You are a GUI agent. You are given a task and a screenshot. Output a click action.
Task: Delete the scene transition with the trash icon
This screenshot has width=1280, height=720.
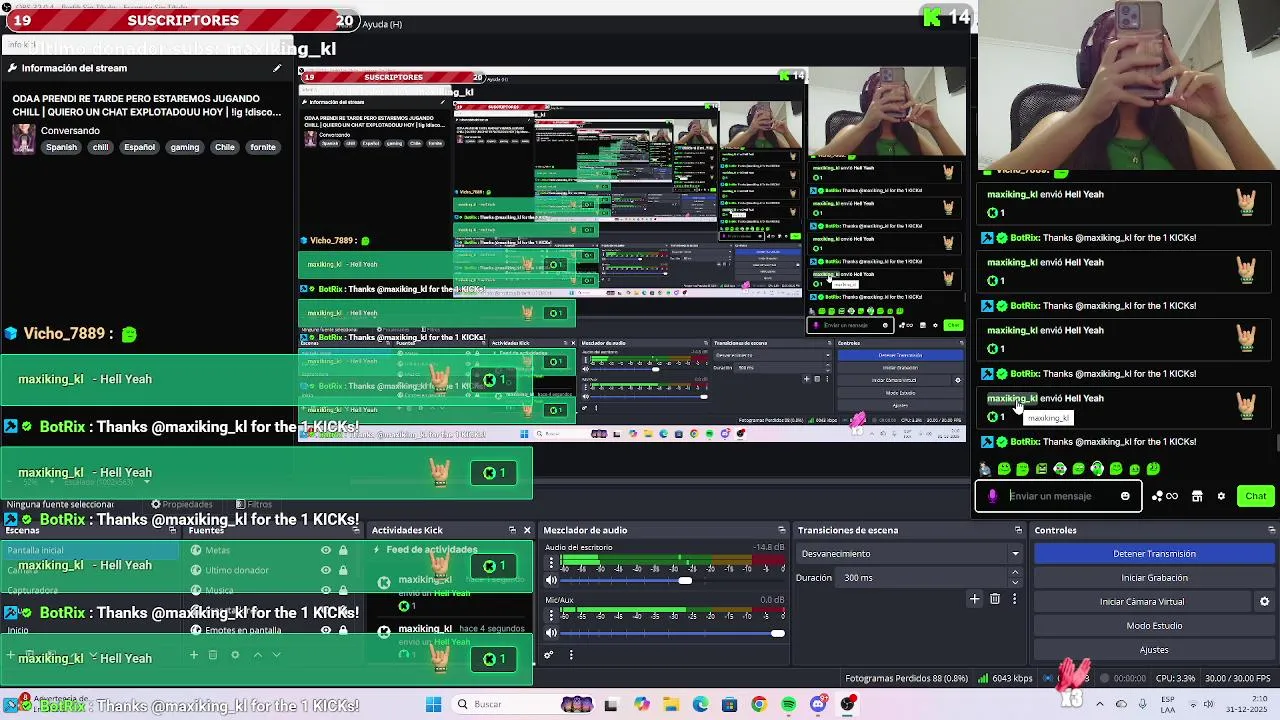click(x=995, y=599)
